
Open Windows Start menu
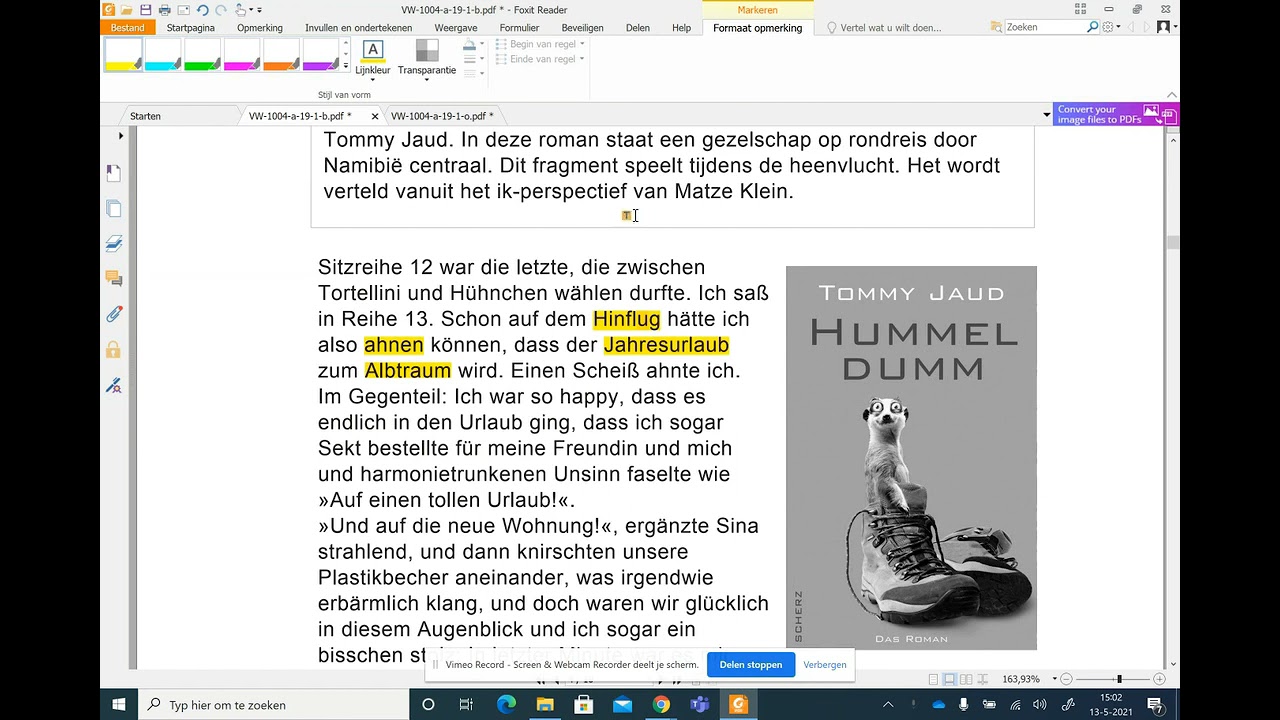(119, 705)
